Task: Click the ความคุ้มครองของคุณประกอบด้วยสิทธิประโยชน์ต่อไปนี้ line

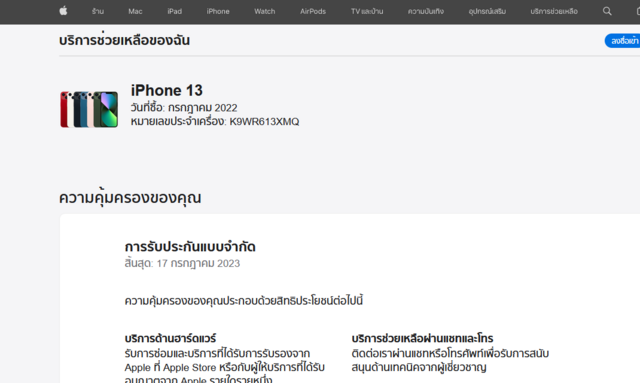Action: (x=244, y=301)
